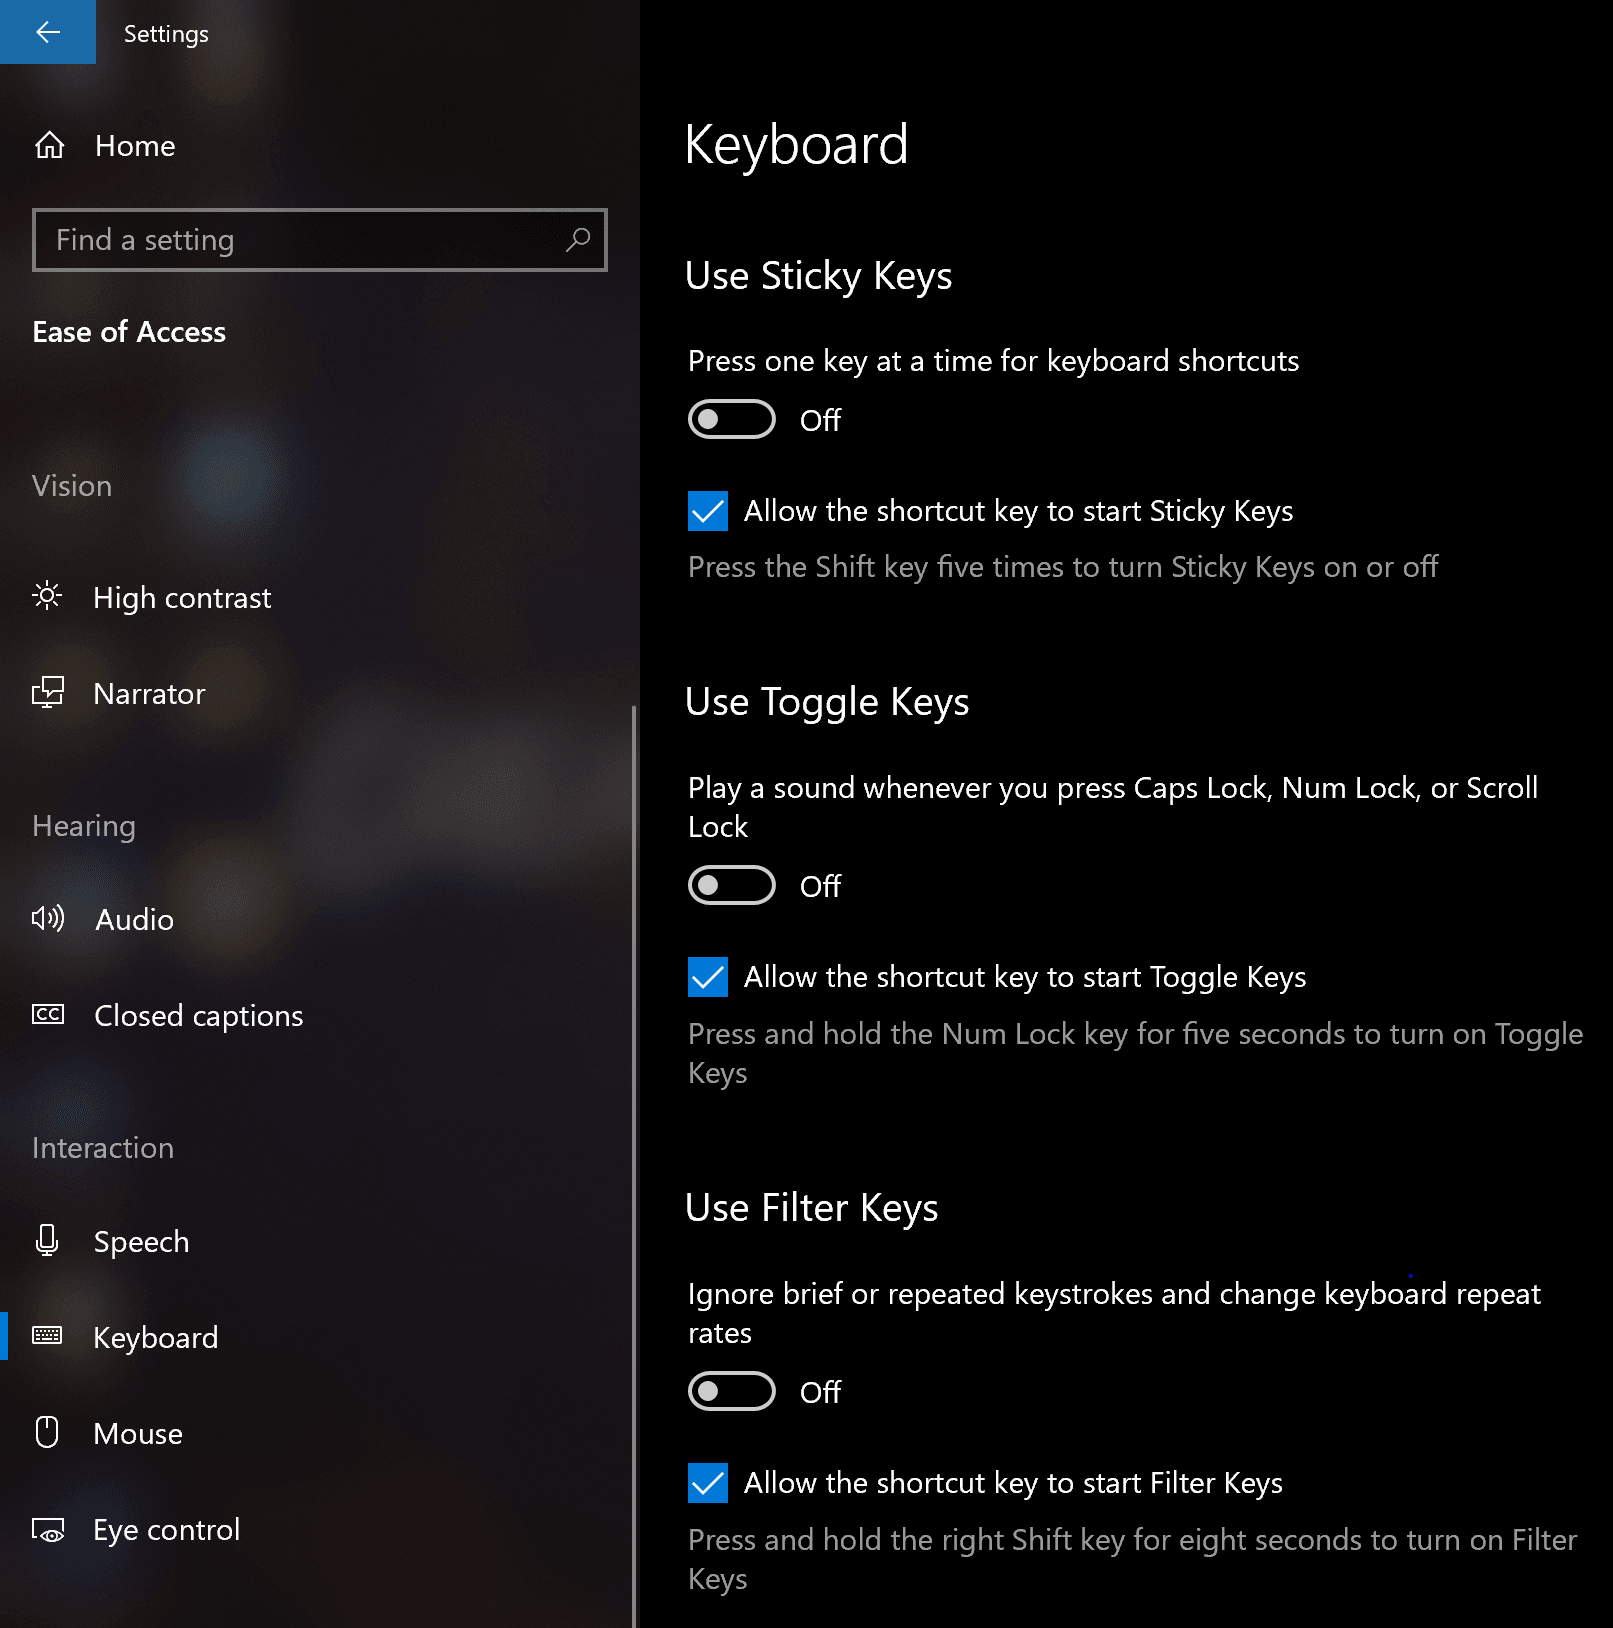Click 'Ignore brief or repeated keystrokes' text
The image size is (1613, 1628).
[x=1114, y=1313]
